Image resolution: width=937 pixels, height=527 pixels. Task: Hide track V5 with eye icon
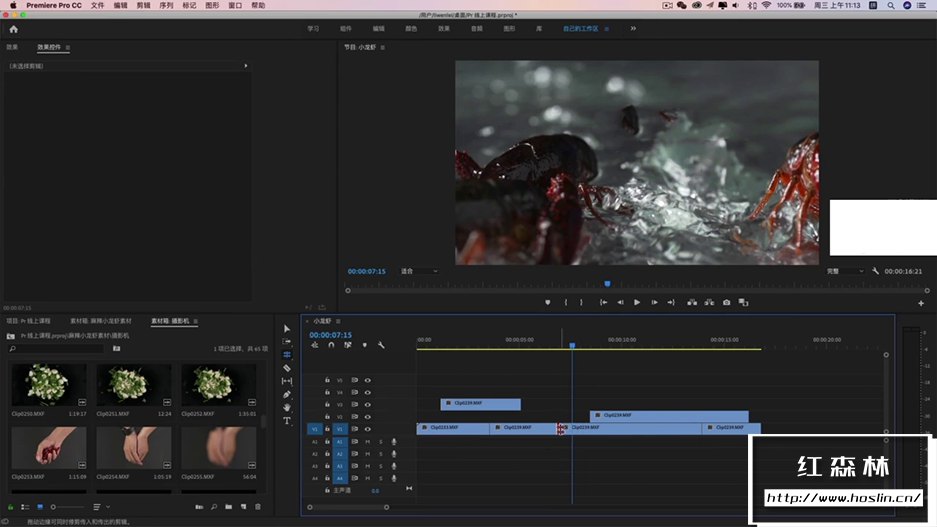coord(367,380)
